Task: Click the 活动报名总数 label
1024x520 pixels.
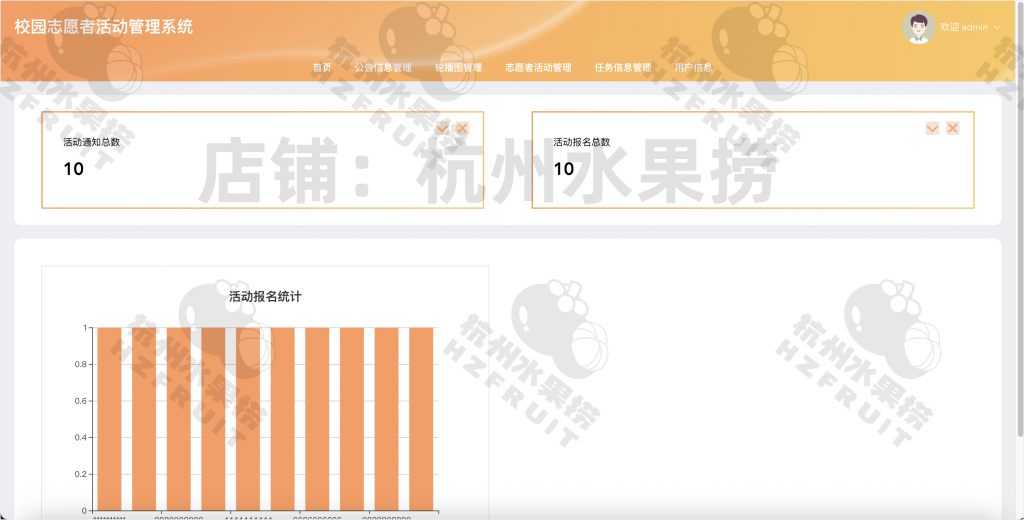Action: point(582,142)
